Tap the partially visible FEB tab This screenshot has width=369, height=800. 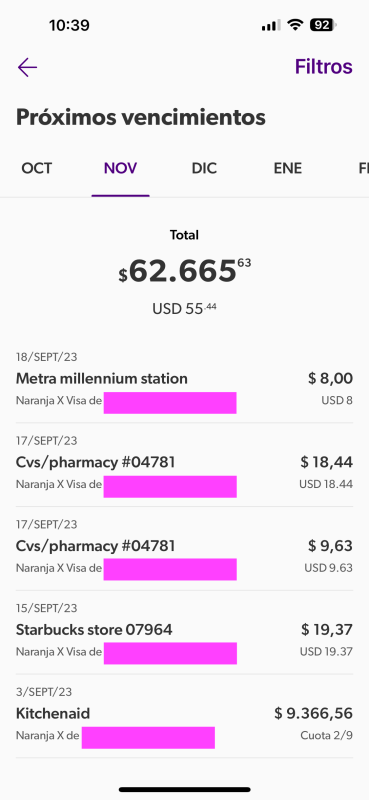(363, 168)
